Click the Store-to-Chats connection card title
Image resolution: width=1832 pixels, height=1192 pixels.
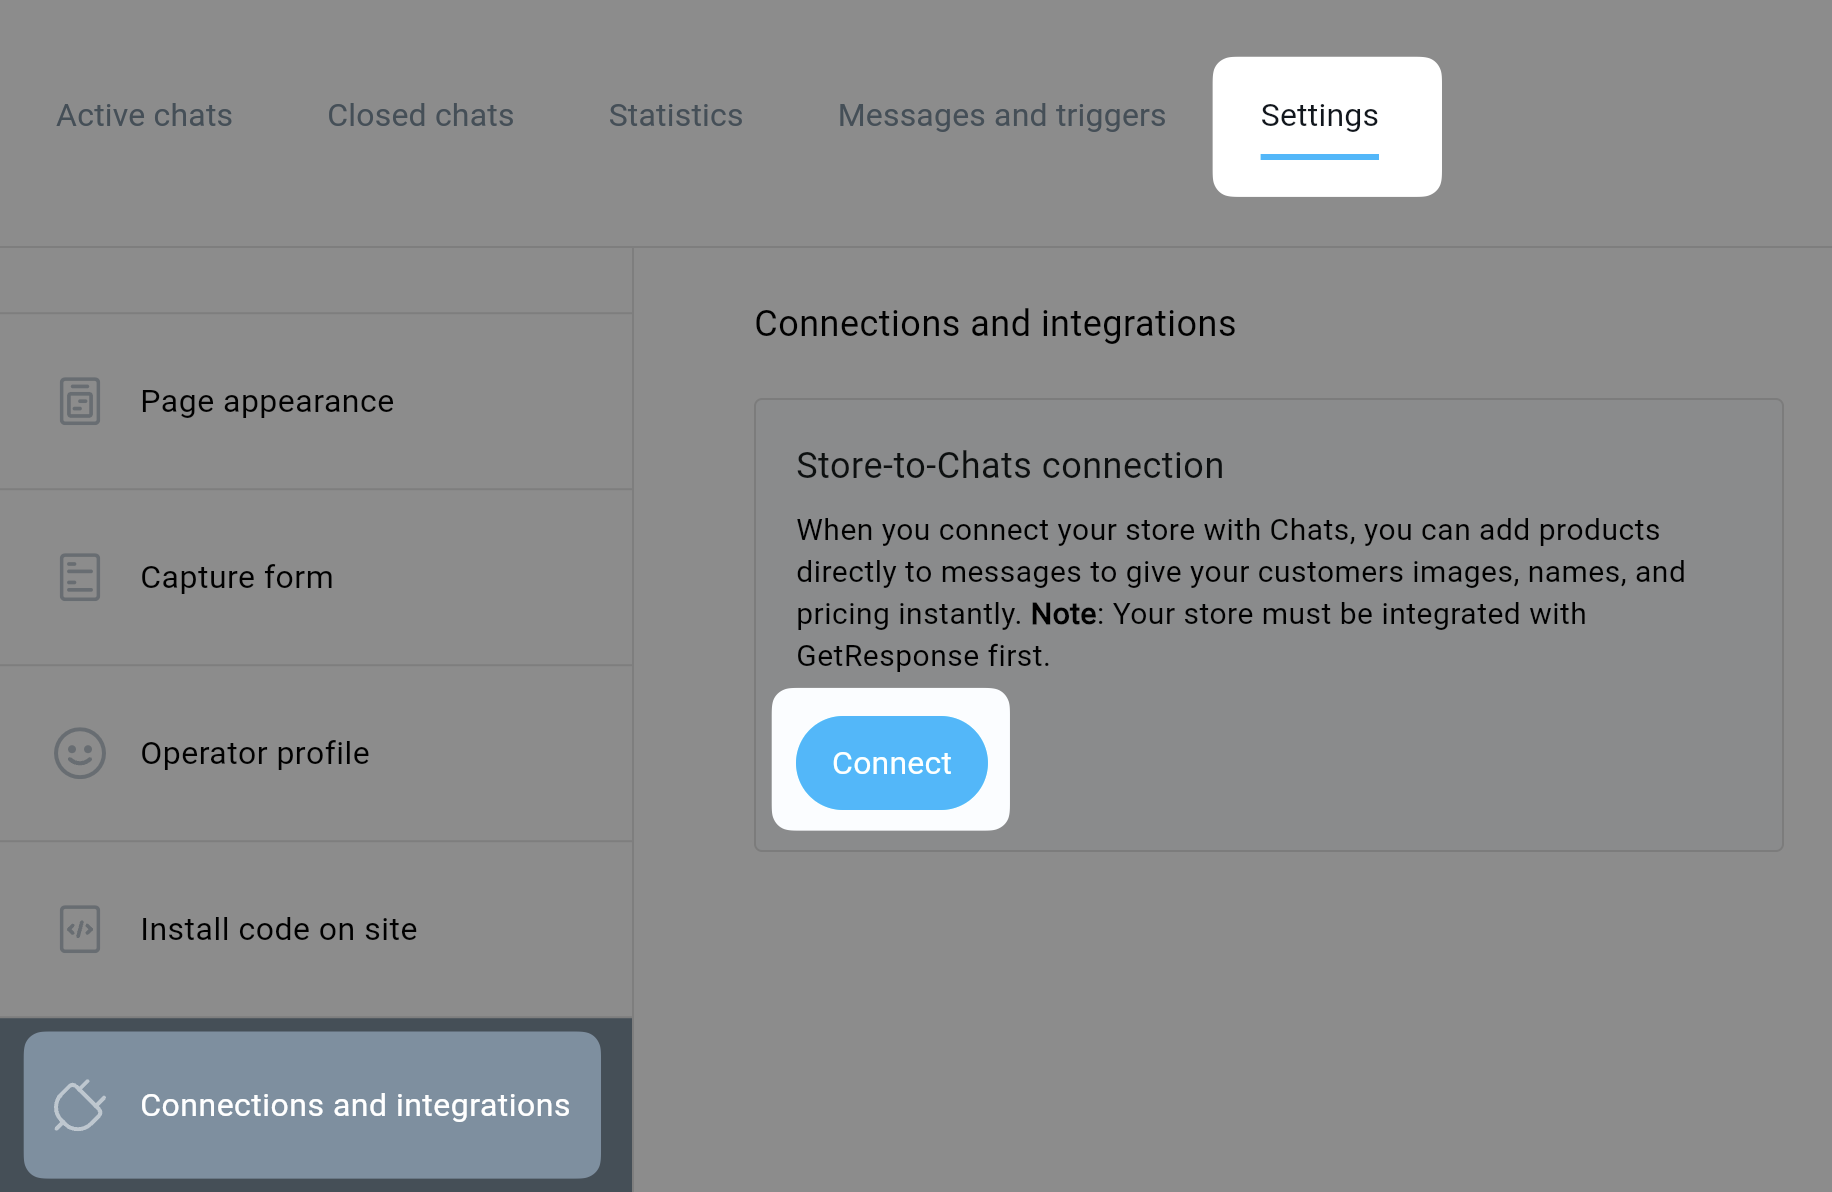click(1009, 466)
